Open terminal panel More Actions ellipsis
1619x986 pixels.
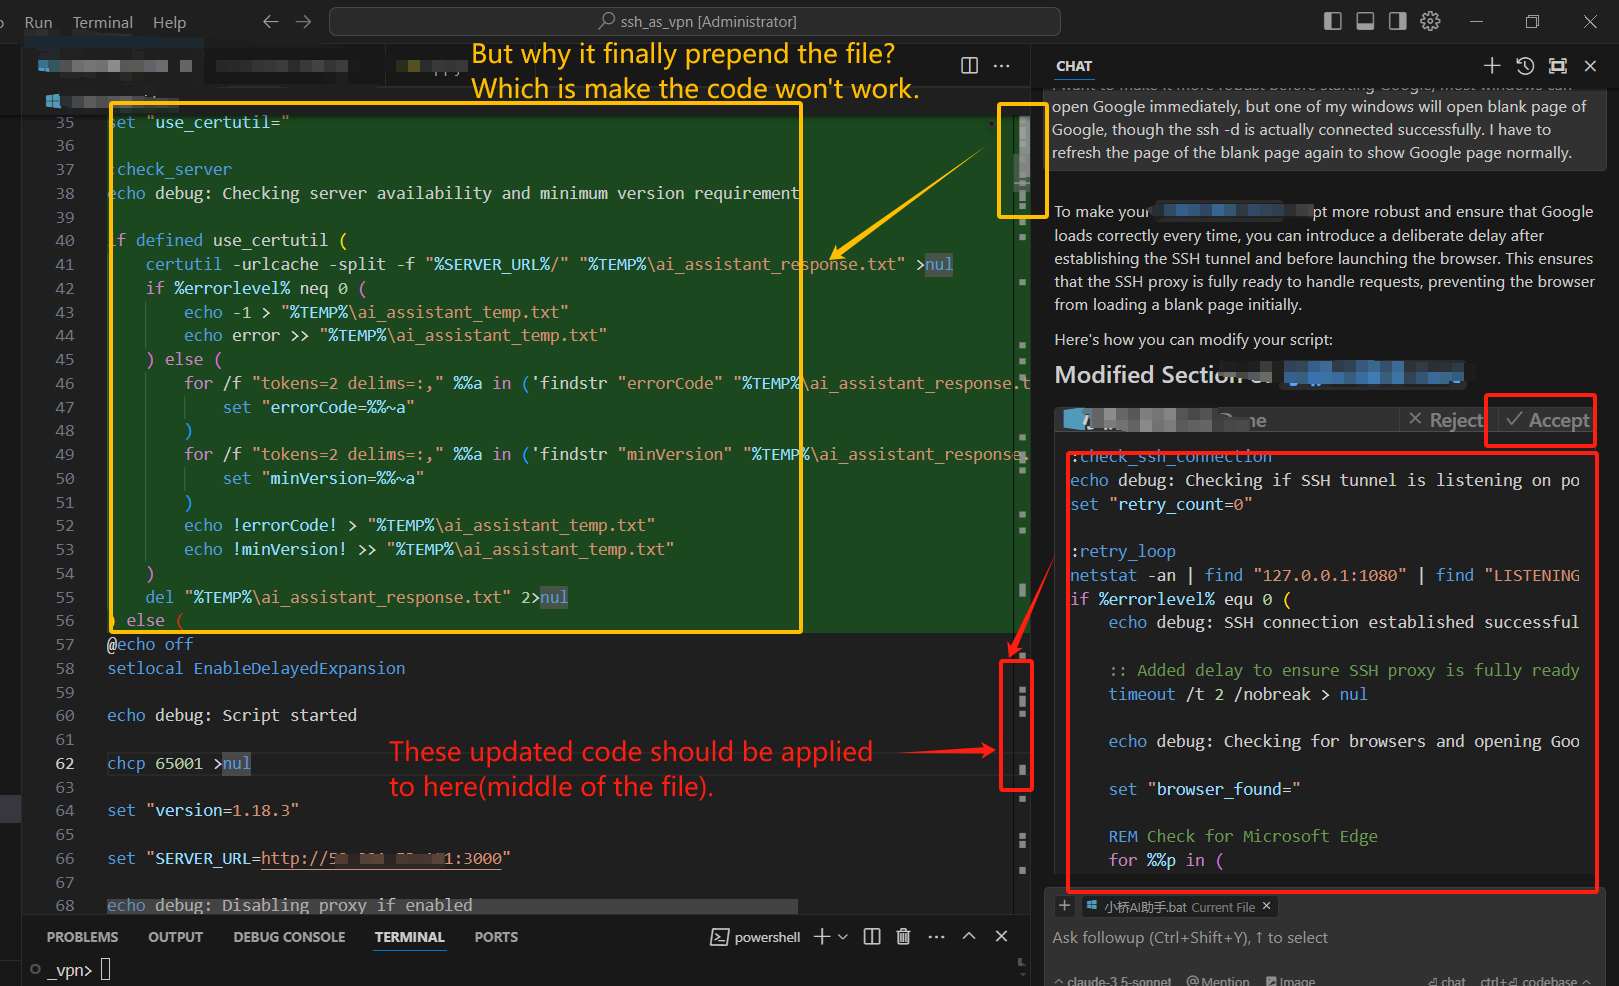pyautogui.click(x=936, y=936)
